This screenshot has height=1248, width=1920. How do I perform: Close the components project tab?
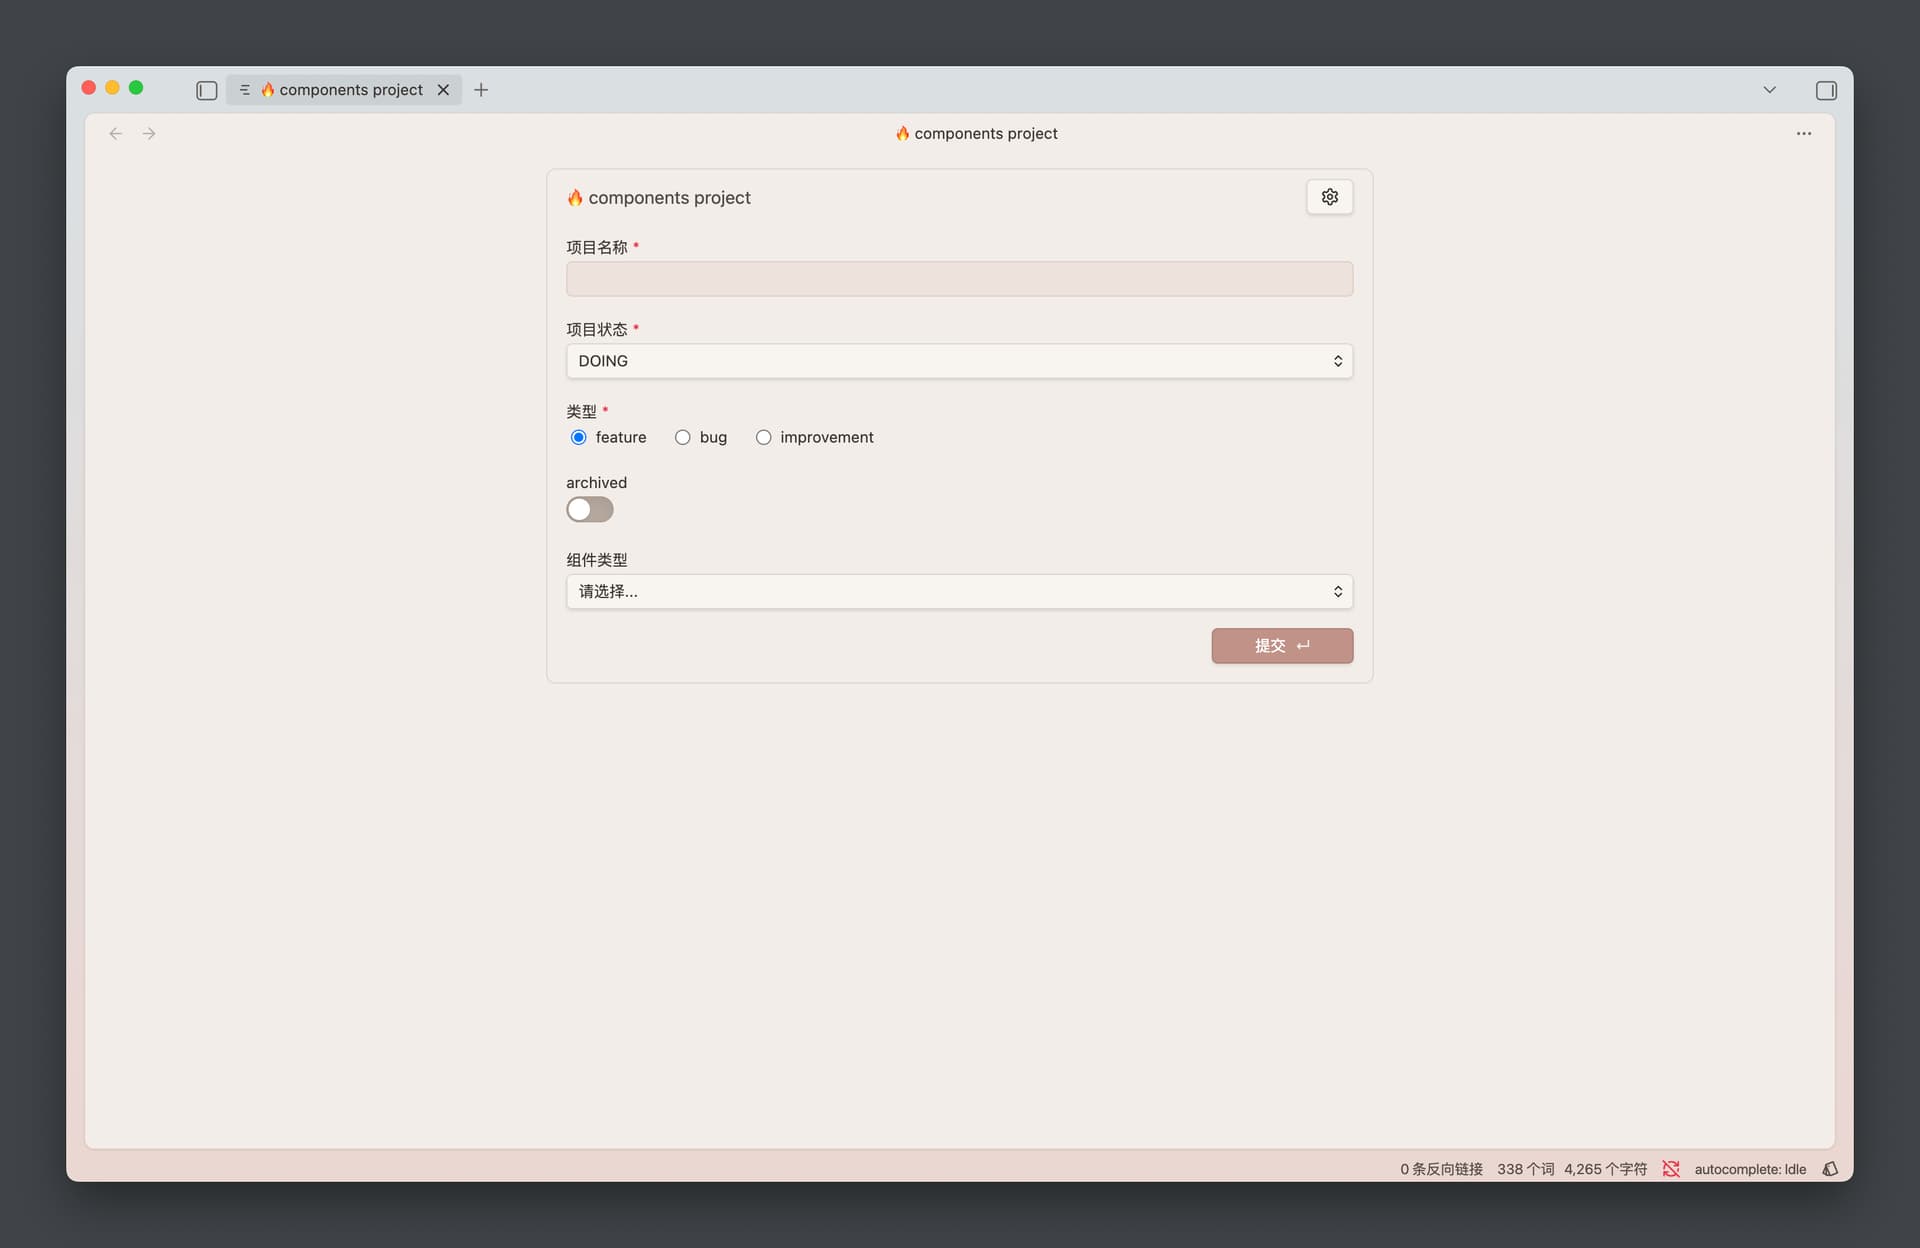click(x=443, y=90)
